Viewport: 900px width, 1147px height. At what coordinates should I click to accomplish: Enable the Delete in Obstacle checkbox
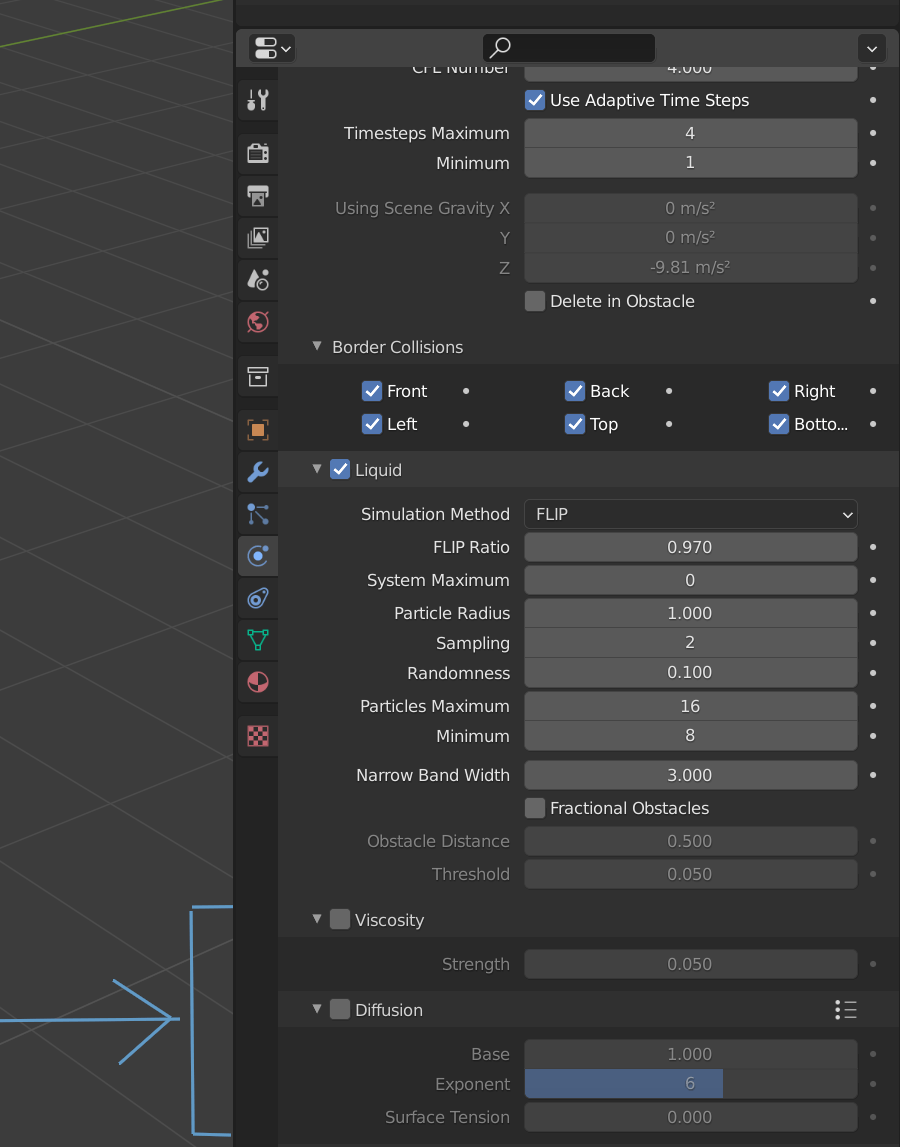click(x=535, y=301)
